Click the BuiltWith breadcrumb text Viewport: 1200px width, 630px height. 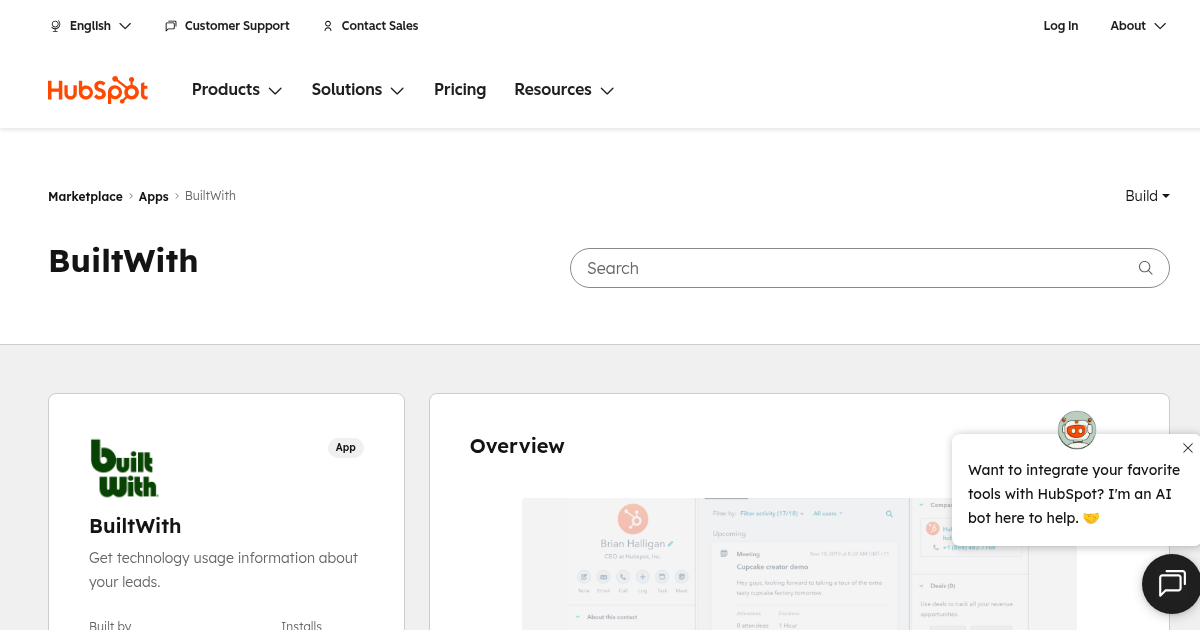coord(210,196)
